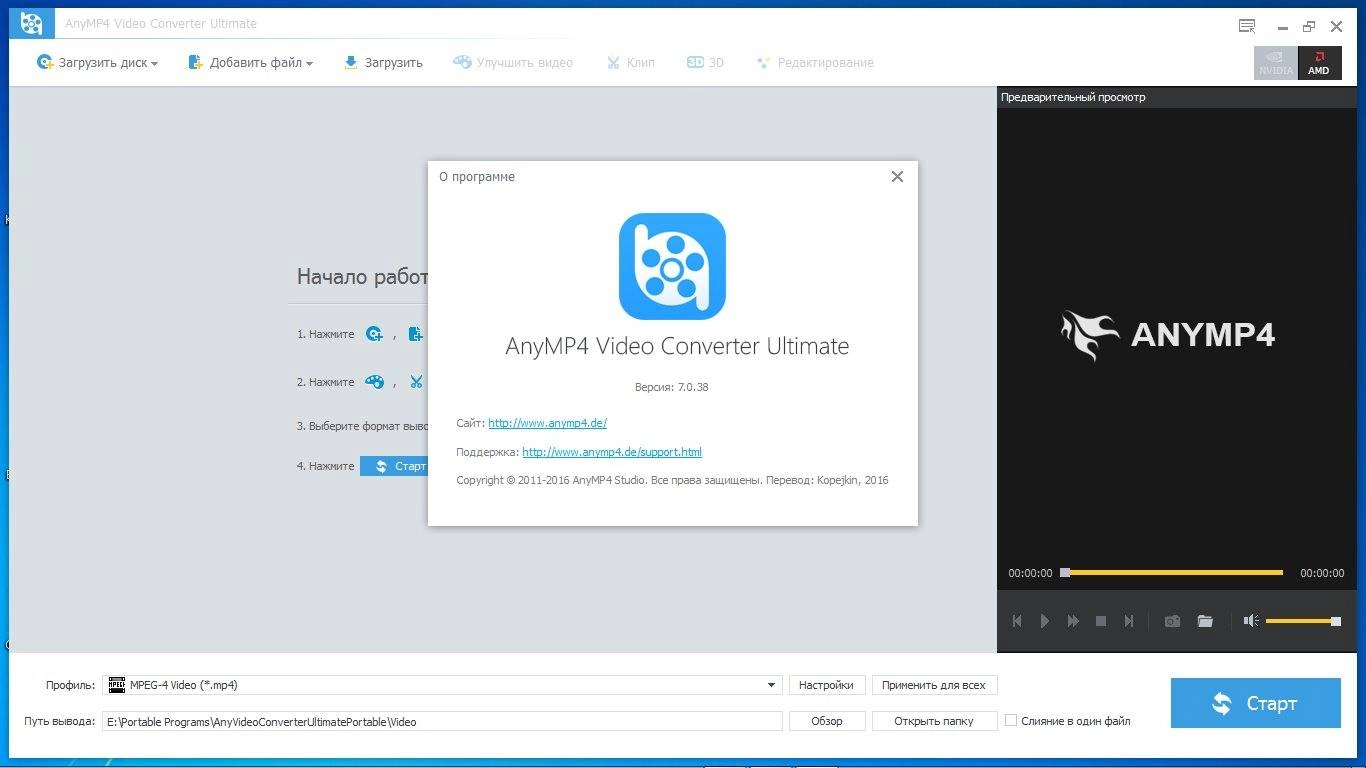This screenshot has width=1366, height=768.
Task: Click the AnyMP4 Video Converter Ultimate heading
Action: (x=677, y=347)
